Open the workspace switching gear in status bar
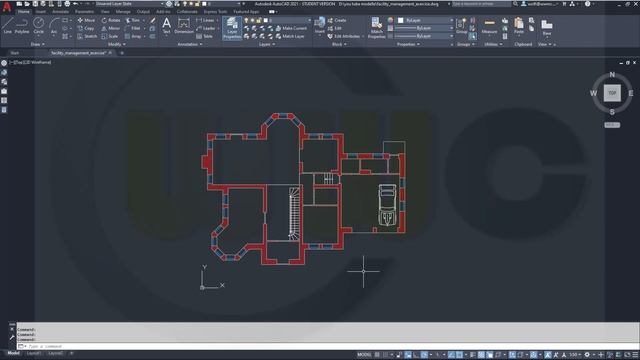Viewport: 640px width, 360px height. click(x=587, y=355)
